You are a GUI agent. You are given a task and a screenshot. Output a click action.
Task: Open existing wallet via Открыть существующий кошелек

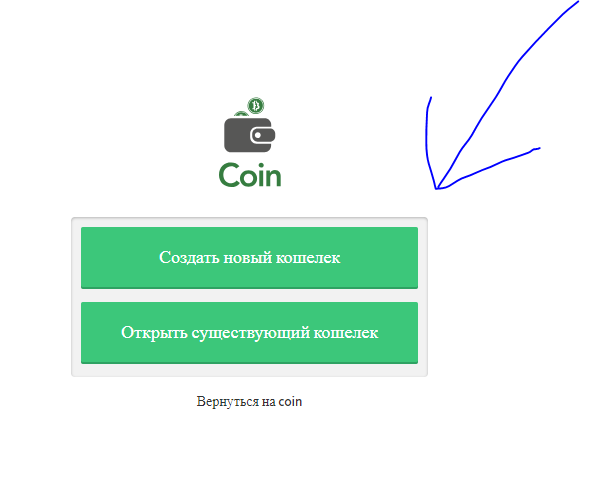coord(250,333)
